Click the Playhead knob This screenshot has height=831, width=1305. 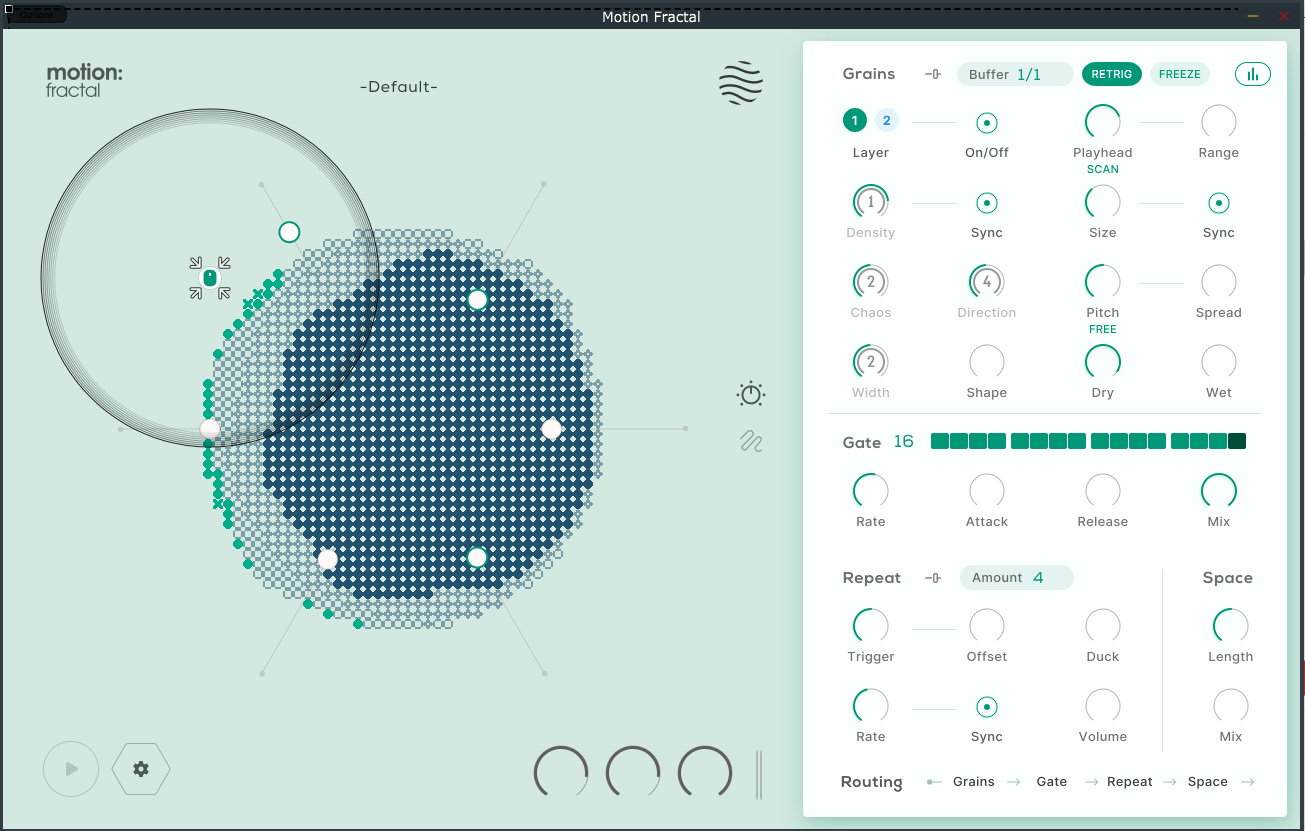click(1103, 122)
